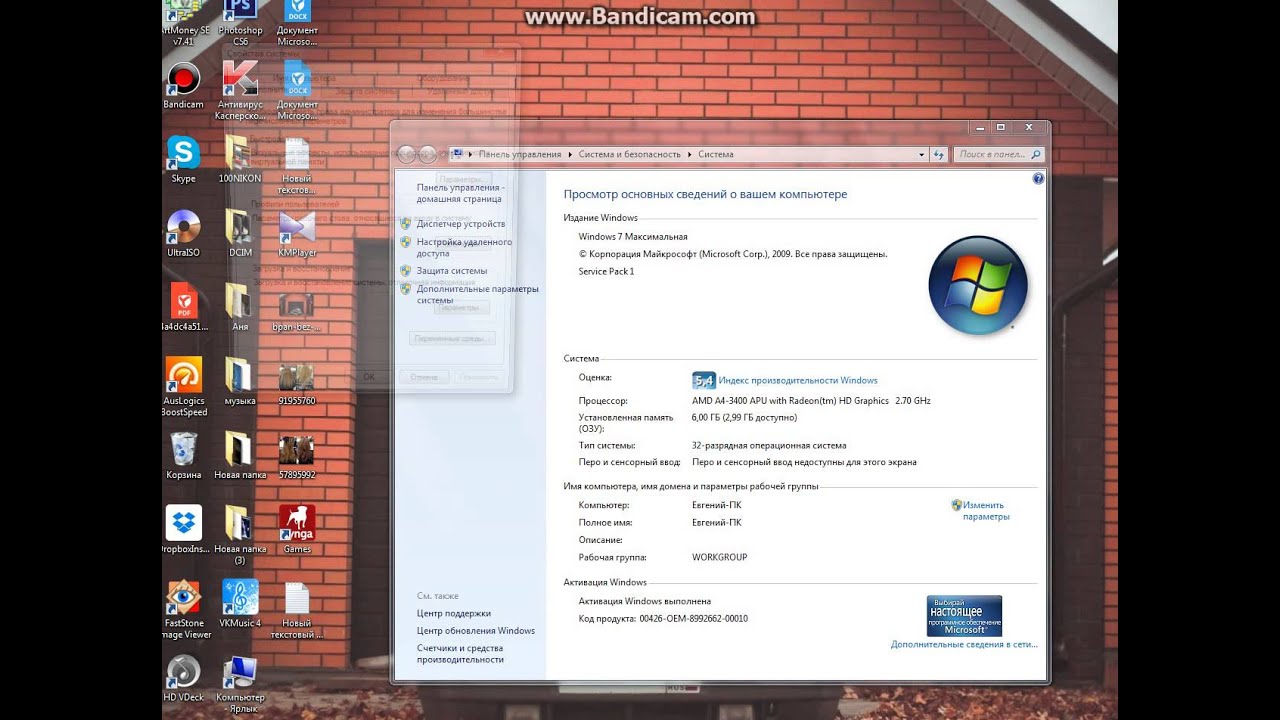The height and width of the screenshot is (720, 1280).
Task: Open Центр обновления Windows link
Action: (x=476, y=631)
